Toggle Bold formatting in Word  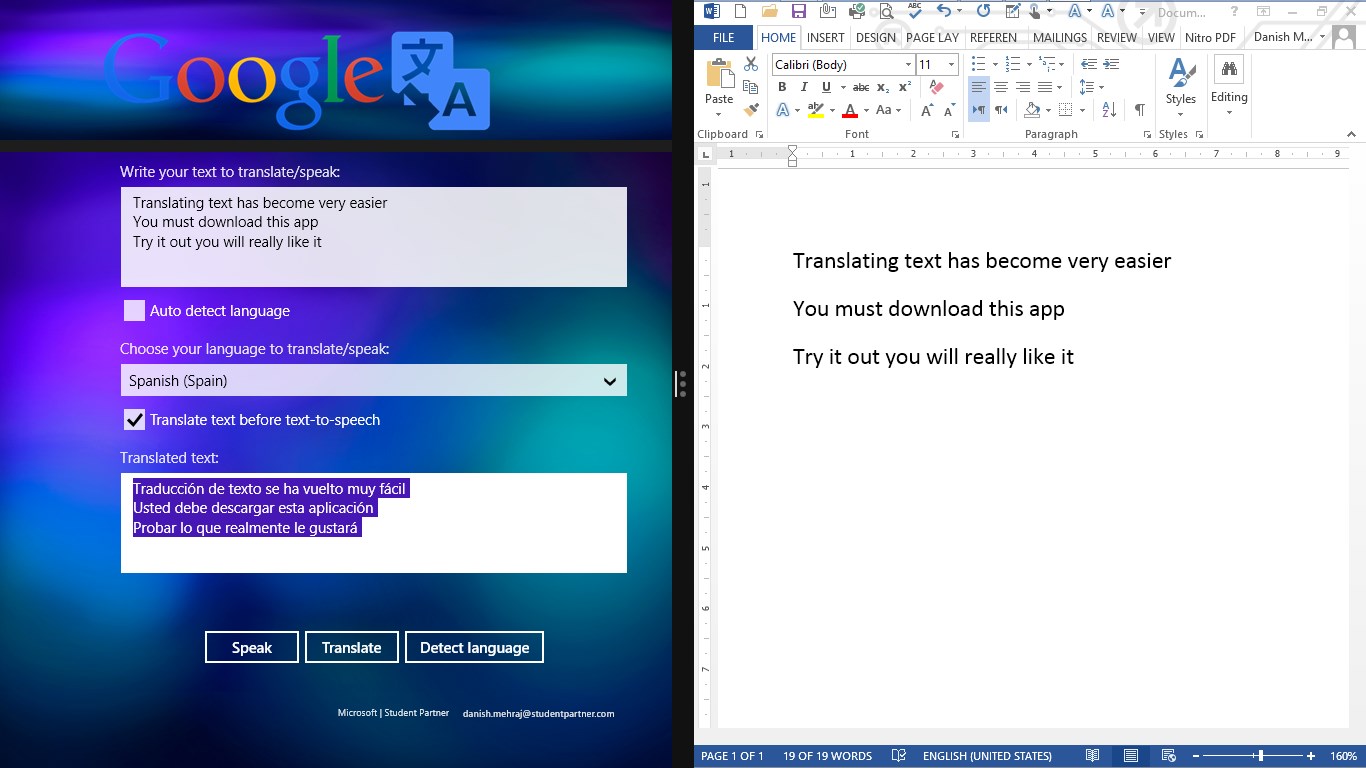(782, 87)
